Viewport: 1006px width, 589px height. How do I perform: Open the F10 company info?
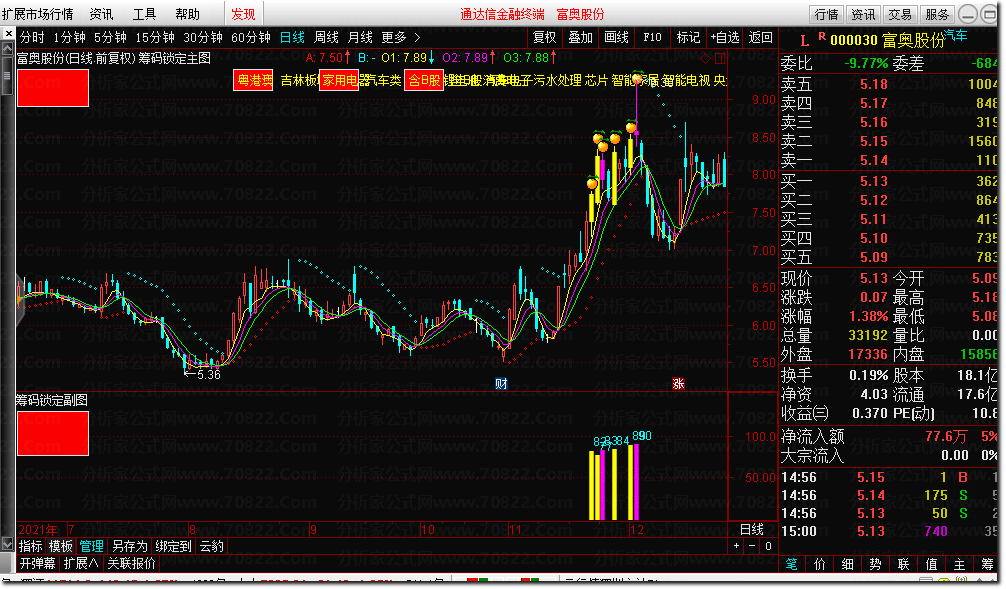point(652,37)
